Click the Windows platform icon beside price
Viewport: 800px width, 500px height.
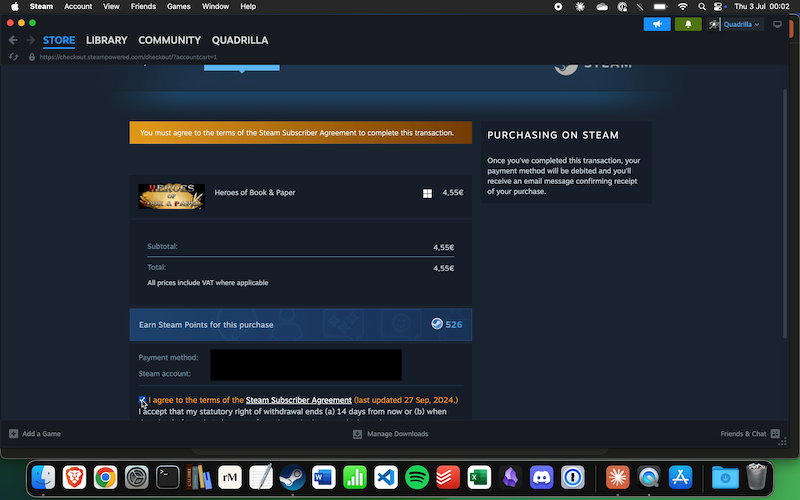[427, 193]
